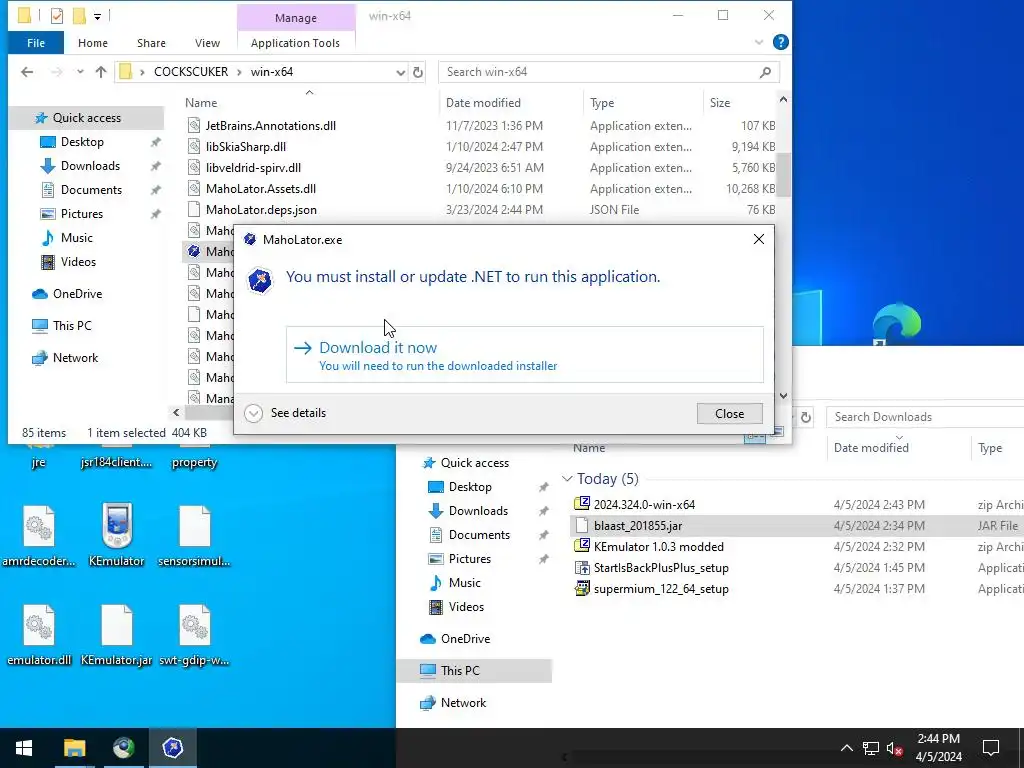Open quick access toolbar customize dropdown

tap(97, 16)
